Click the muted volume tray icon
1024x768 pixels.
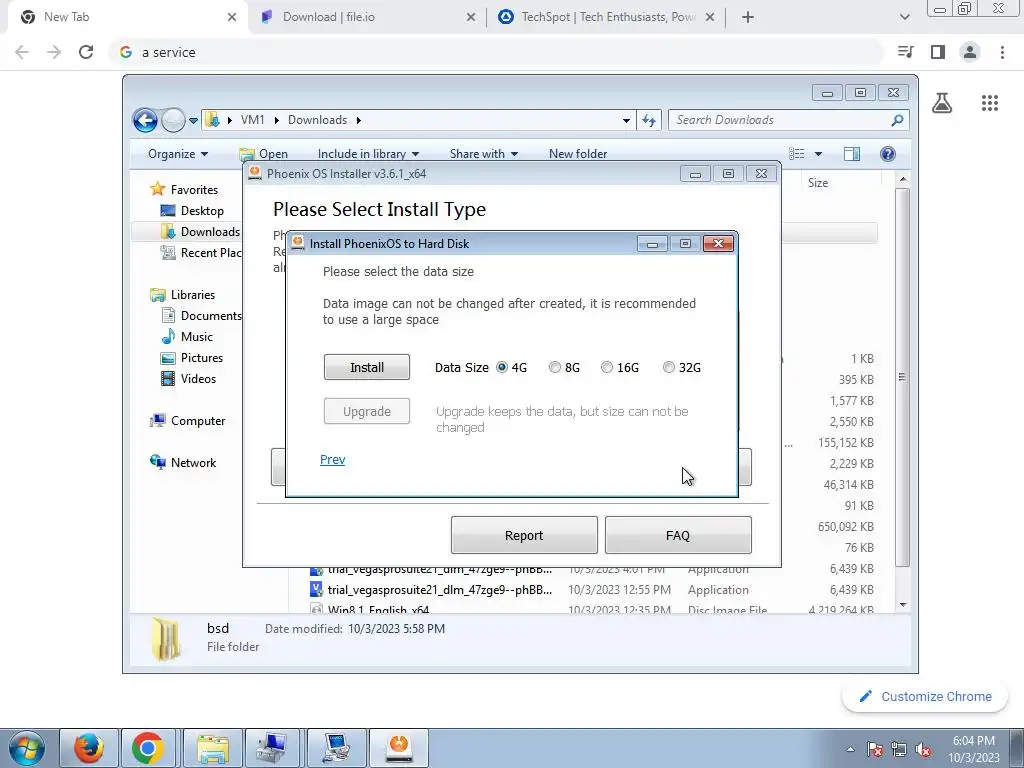click(x=923, y=750)
